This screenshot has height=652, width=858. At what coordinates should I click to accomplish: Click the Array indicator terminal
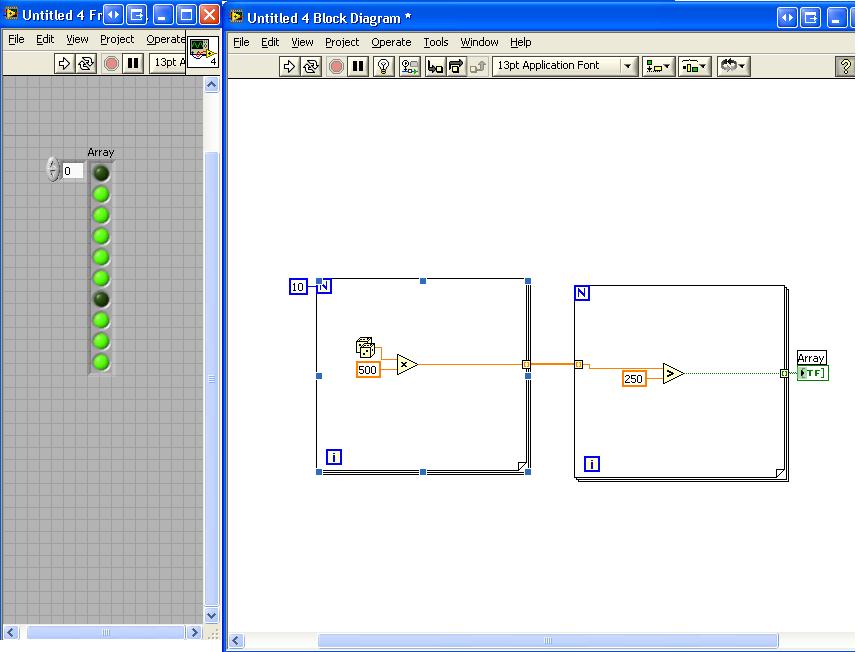[x=813, y=373]
